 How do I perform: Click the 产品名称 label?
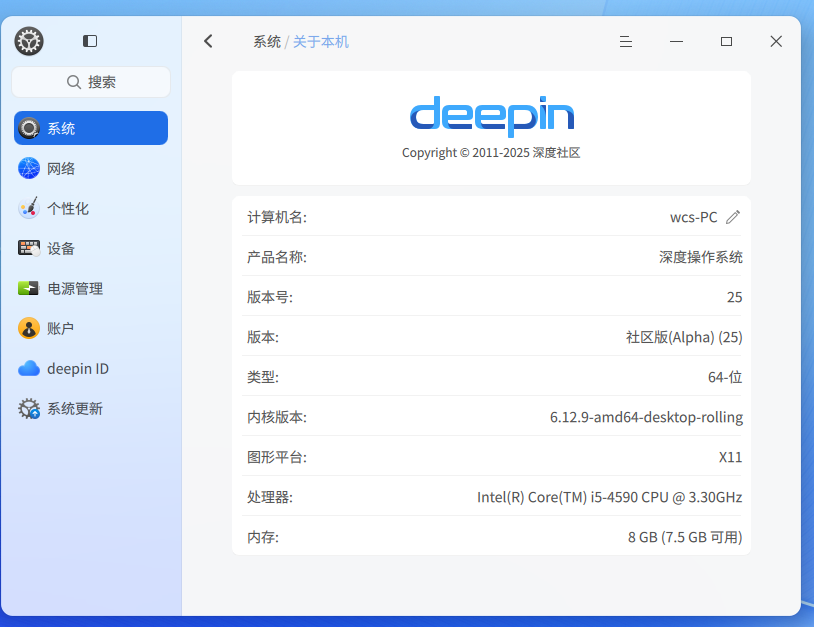[x=277, y=257]
